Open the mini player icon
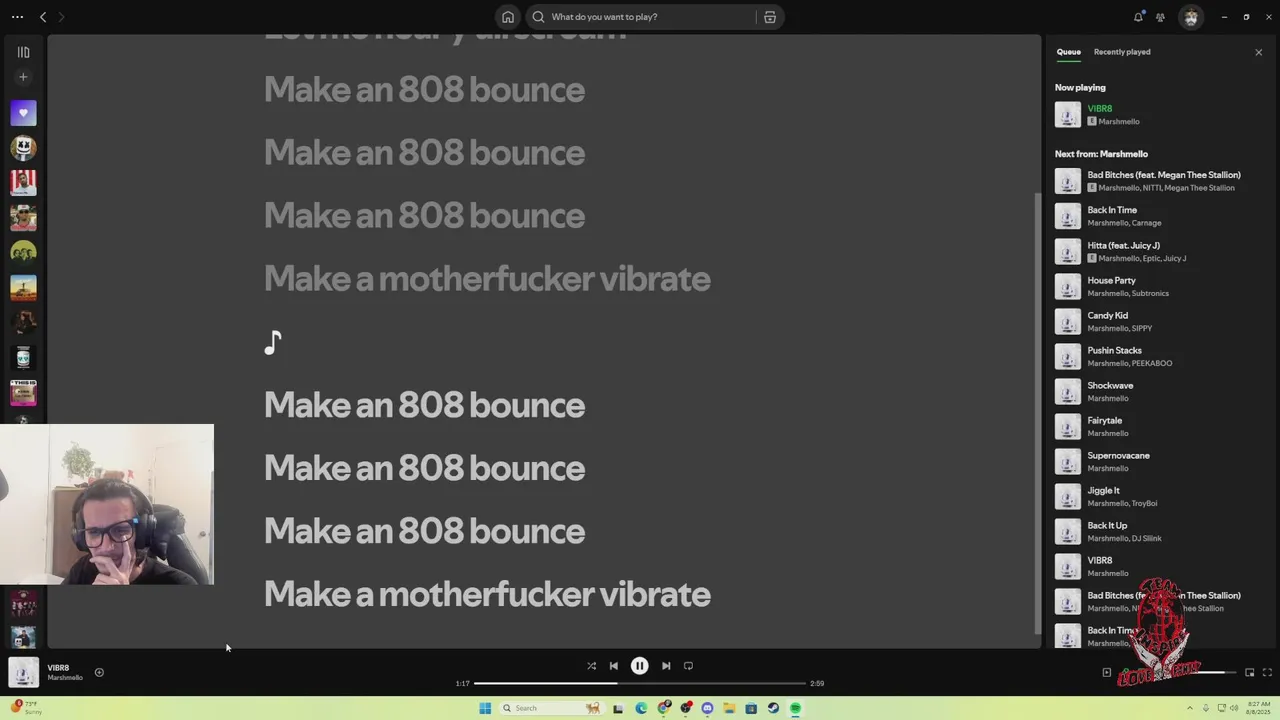Viewport: 1280px width, 720px height. click(1249, 673)
